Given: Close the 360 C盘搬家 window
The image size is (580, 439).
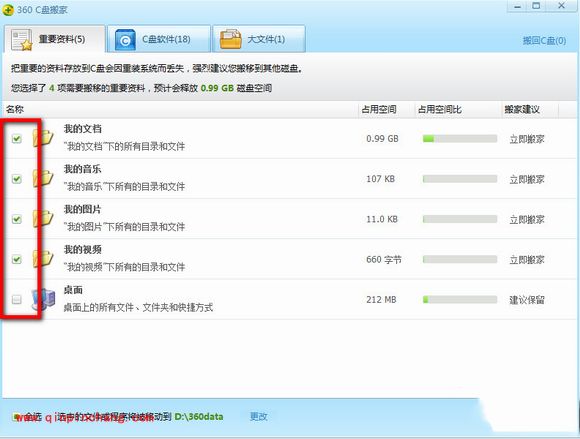Looking at the screenshot, I should click(562, 6).
